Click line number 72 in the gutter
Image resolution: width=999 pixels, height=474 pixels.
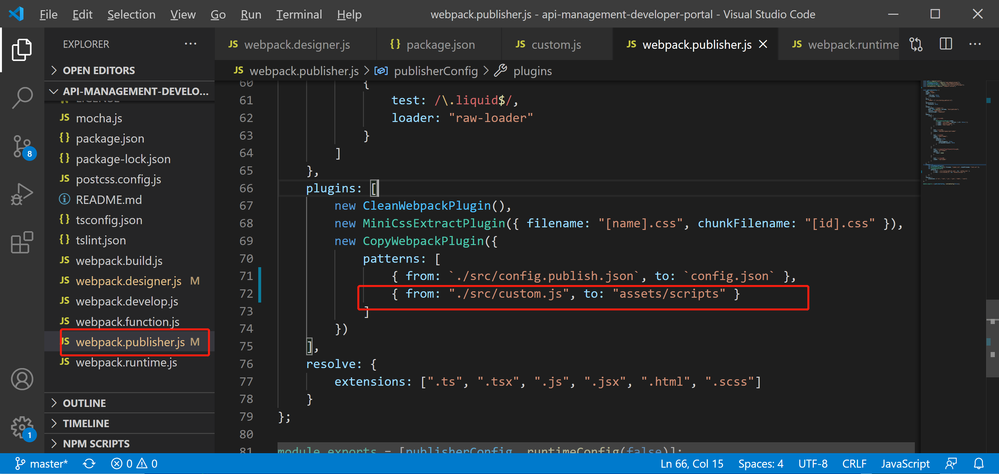[245, 294]
